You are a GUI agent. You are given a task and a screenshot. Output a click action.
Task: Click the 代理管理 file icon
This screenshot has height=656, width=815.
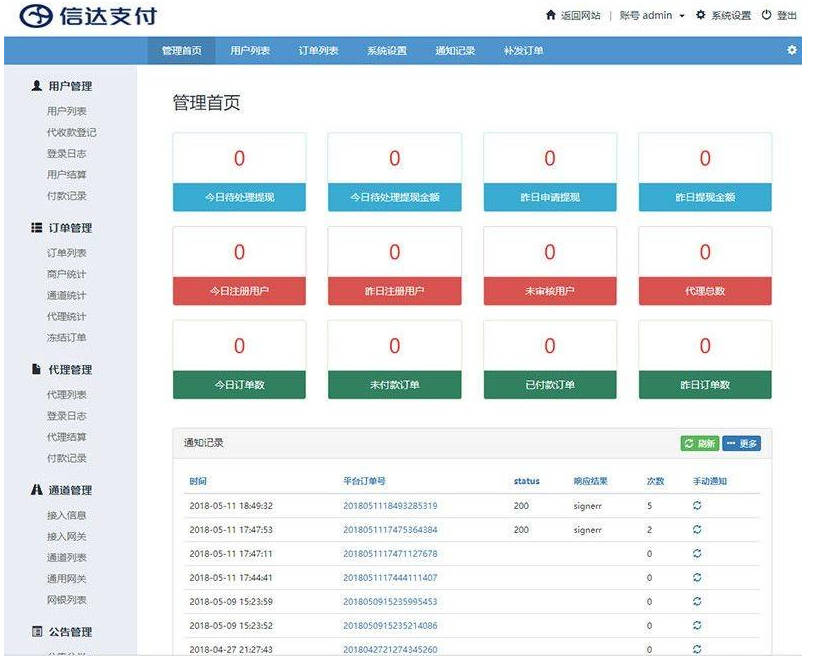36,370
